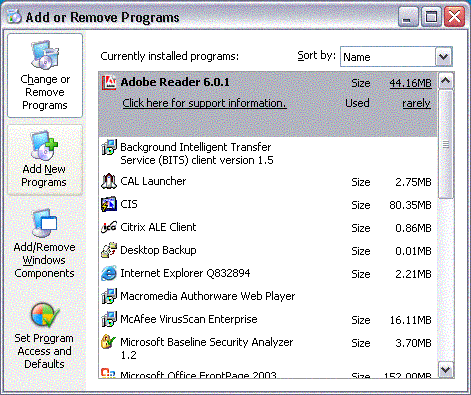Select the Citrix ALE Client entry
This screenshot has width=471, height=395.
pyautogui.click(x=268, y=227)
